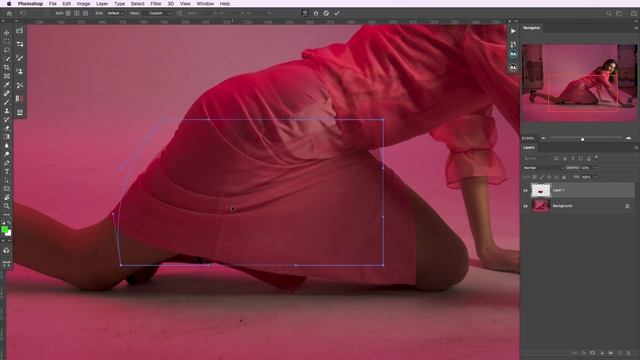Viewport: 640px width, 360px height.
Task: Cancel the warp transform
Action: [x=326, y=13]
